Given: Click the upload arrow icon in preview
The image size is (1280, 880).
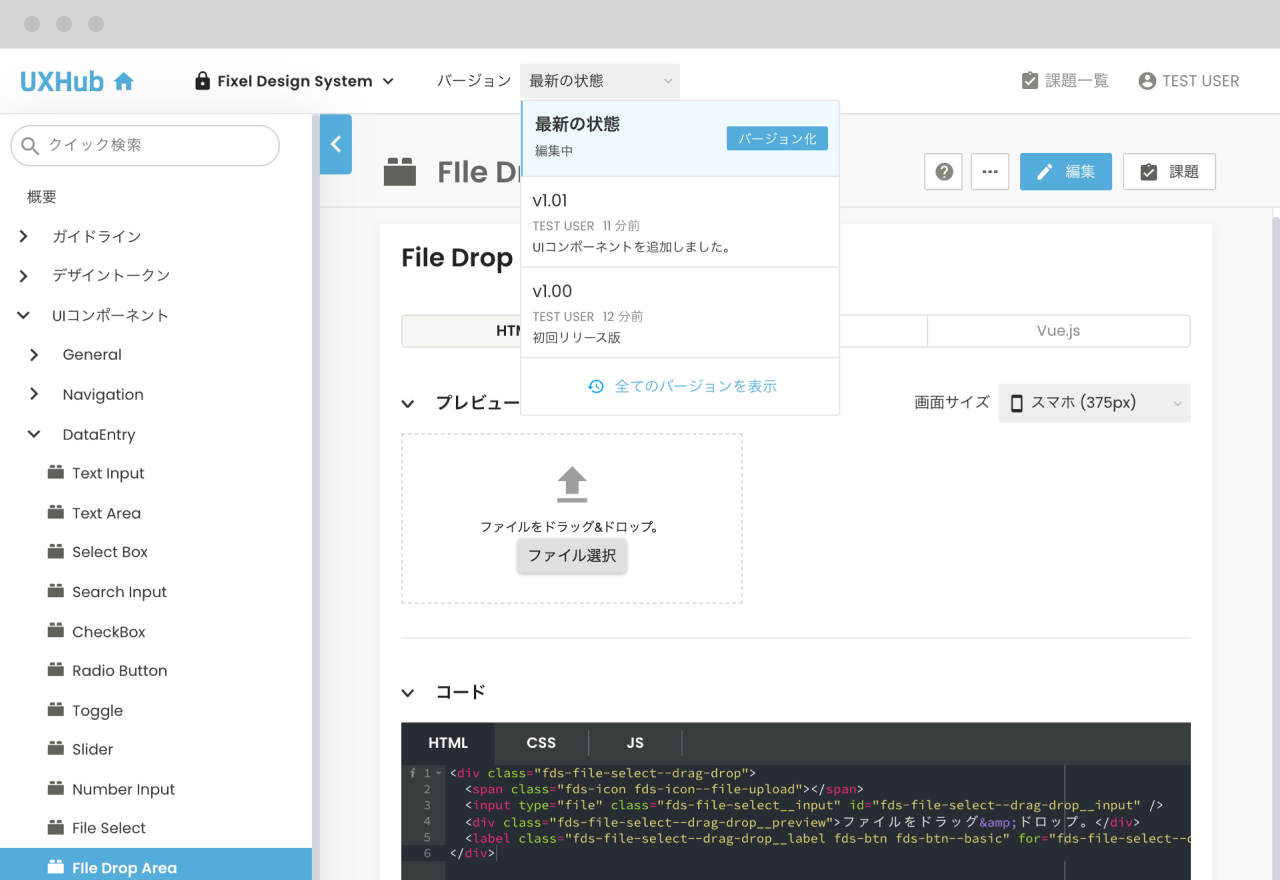Looking at the screenshot, I should click(x=572, y=484).
